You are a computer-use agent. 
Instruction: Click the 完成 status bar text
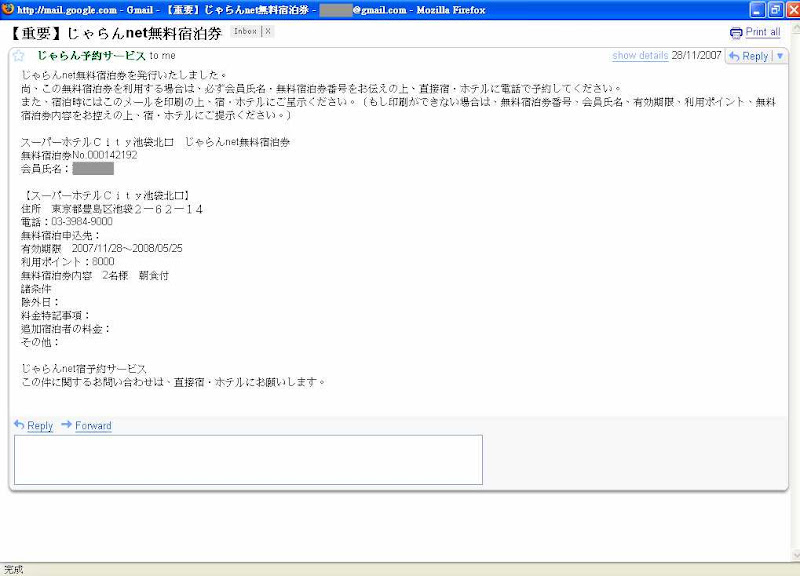coord(14,569)
